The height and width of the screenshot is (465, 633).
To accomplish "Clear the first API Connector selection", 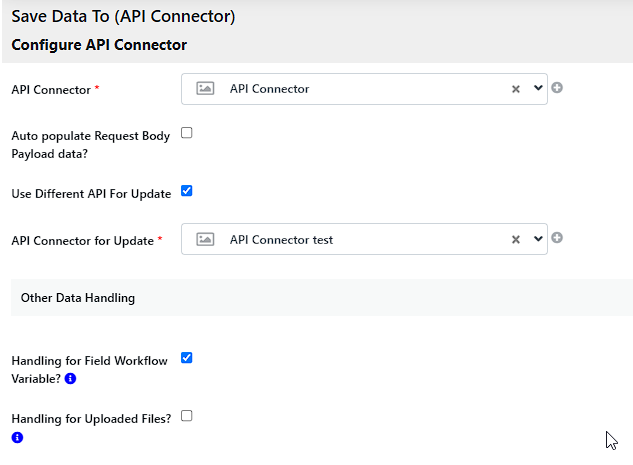I will pyautogui.click(x=516, y=89).
